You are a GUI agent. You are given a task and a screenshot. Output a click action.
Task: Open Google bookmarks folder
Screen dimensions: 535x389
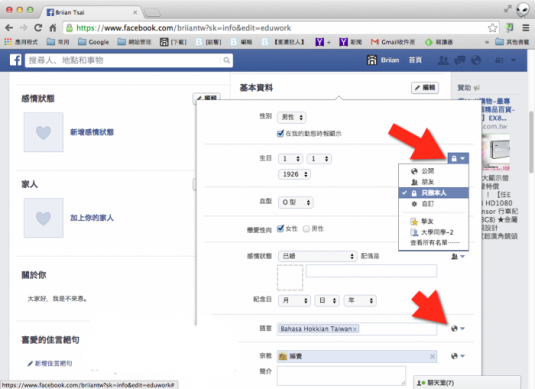click(x=93, y=42)
